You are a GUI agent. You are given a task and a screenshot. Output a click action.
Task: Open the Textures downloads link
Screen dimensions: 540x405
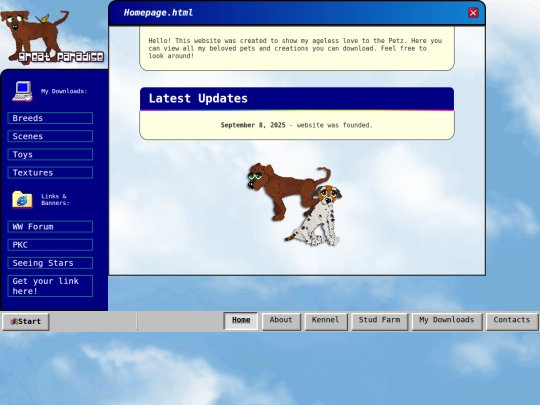click(50, 173)
